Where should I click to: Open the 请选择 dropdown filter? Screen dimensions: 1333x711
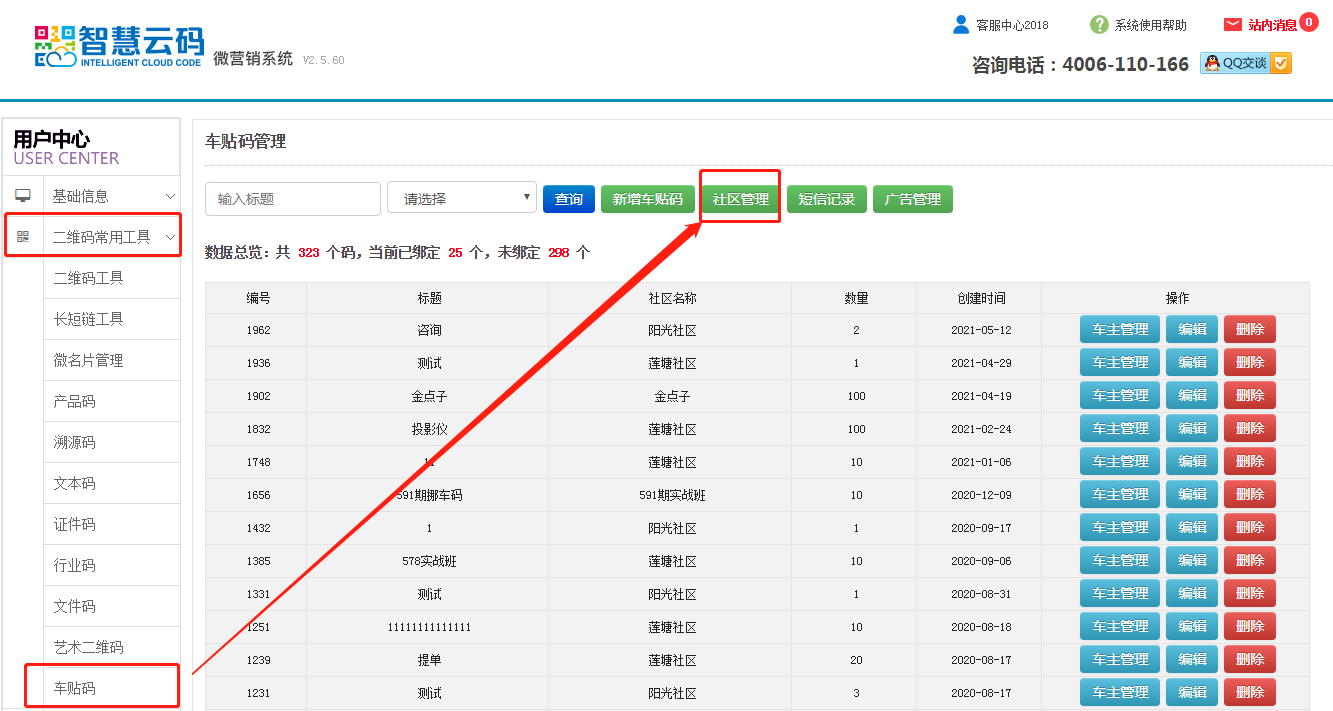click(x=462, y=198)
